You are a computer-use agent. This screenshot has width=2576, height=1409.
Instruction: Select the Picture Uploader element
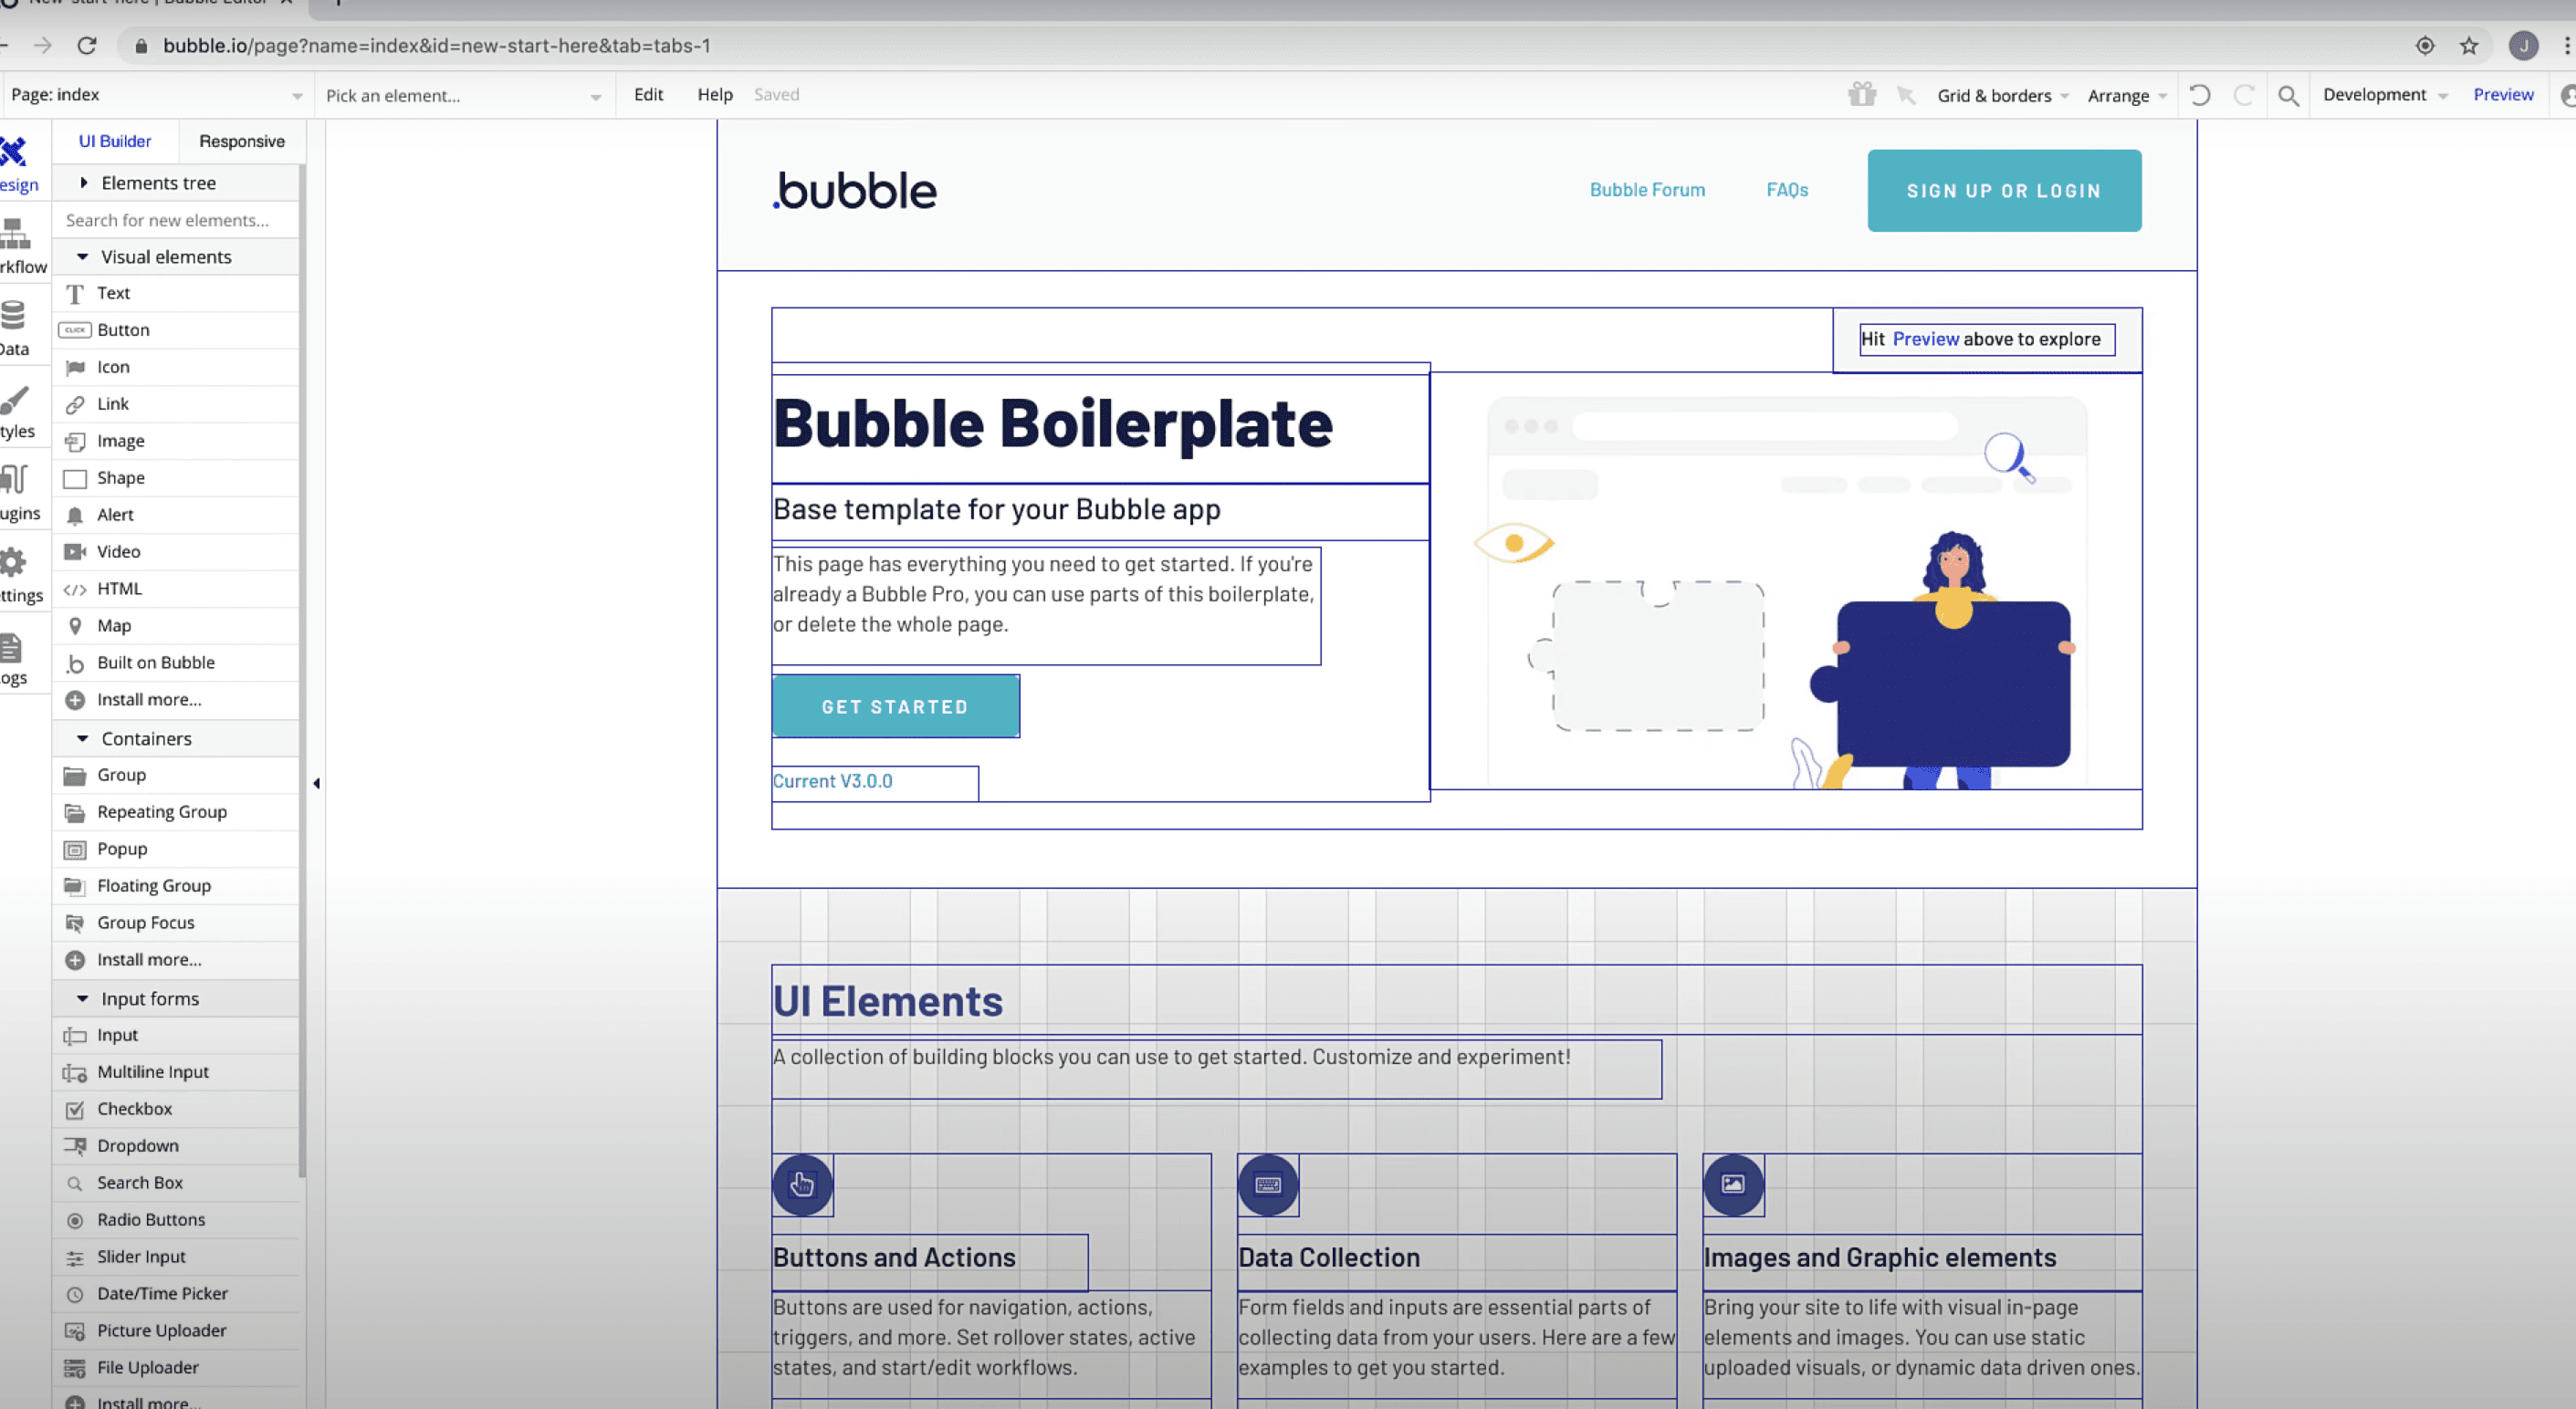click(x=176, y=1331)
